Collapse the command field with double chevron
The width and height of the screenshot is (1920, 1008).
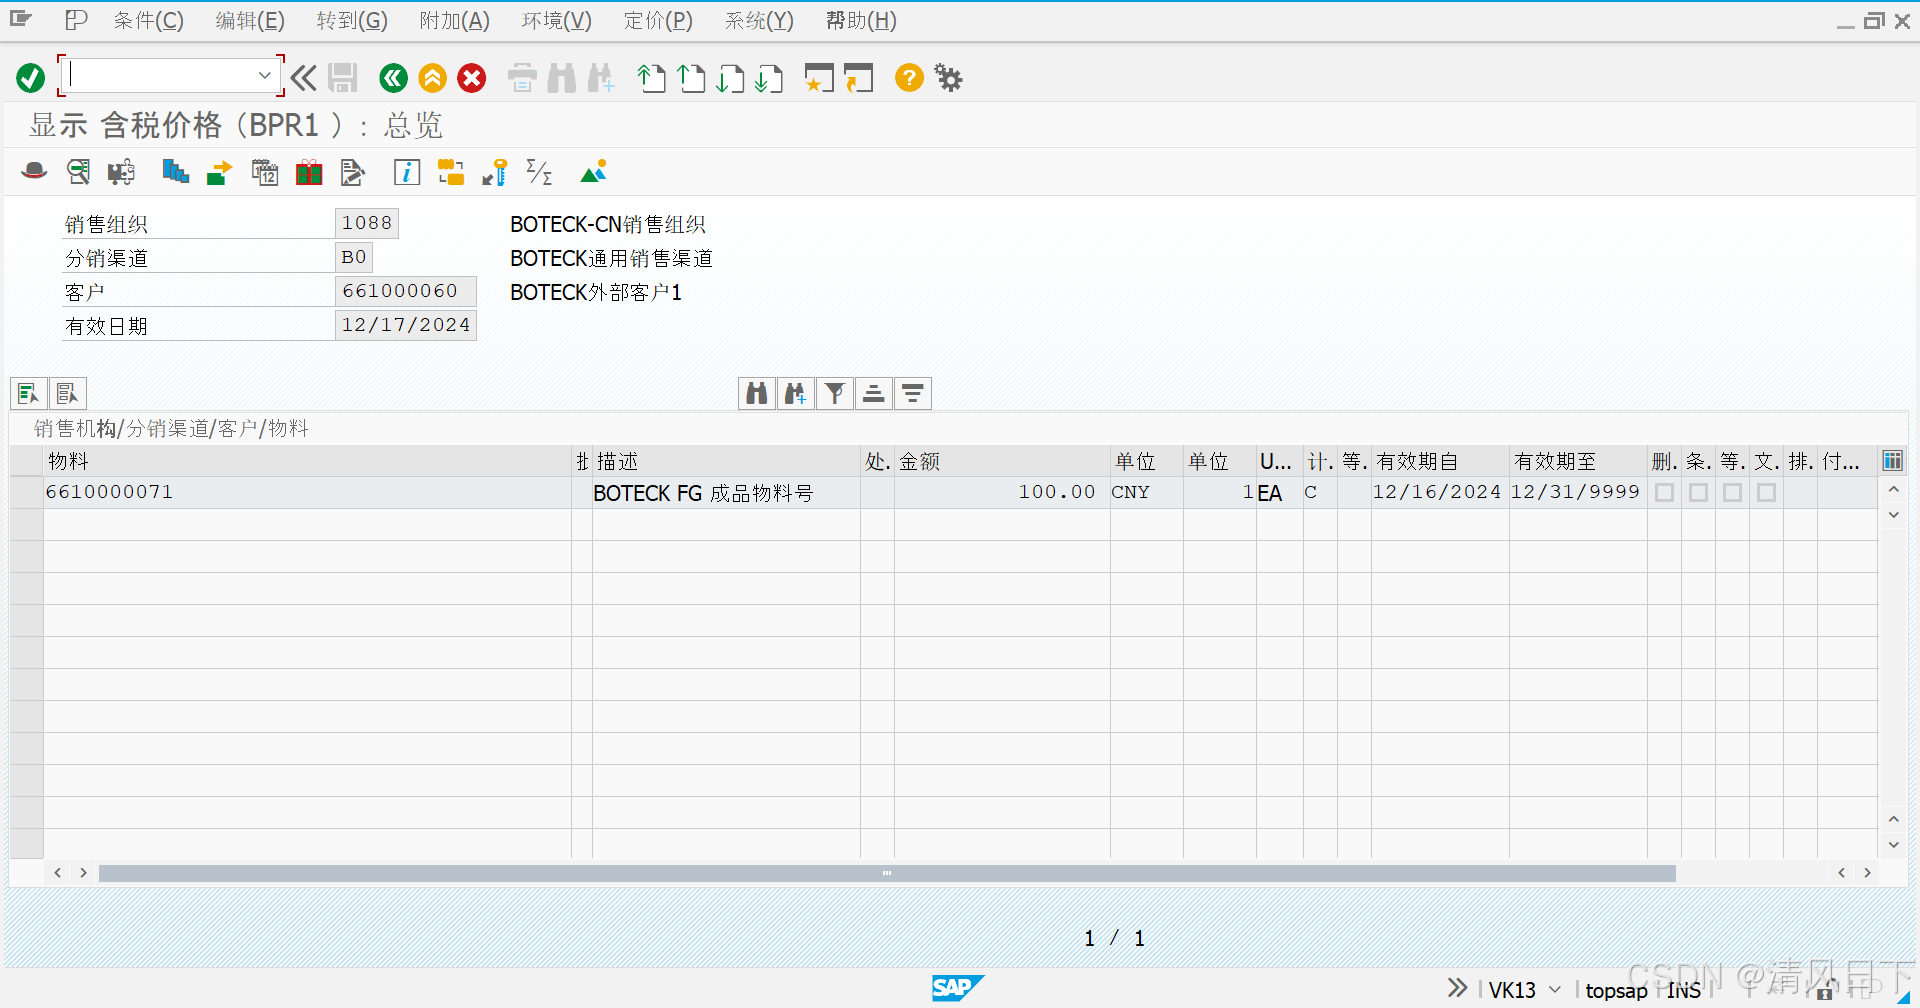click(x=304, y=77)
